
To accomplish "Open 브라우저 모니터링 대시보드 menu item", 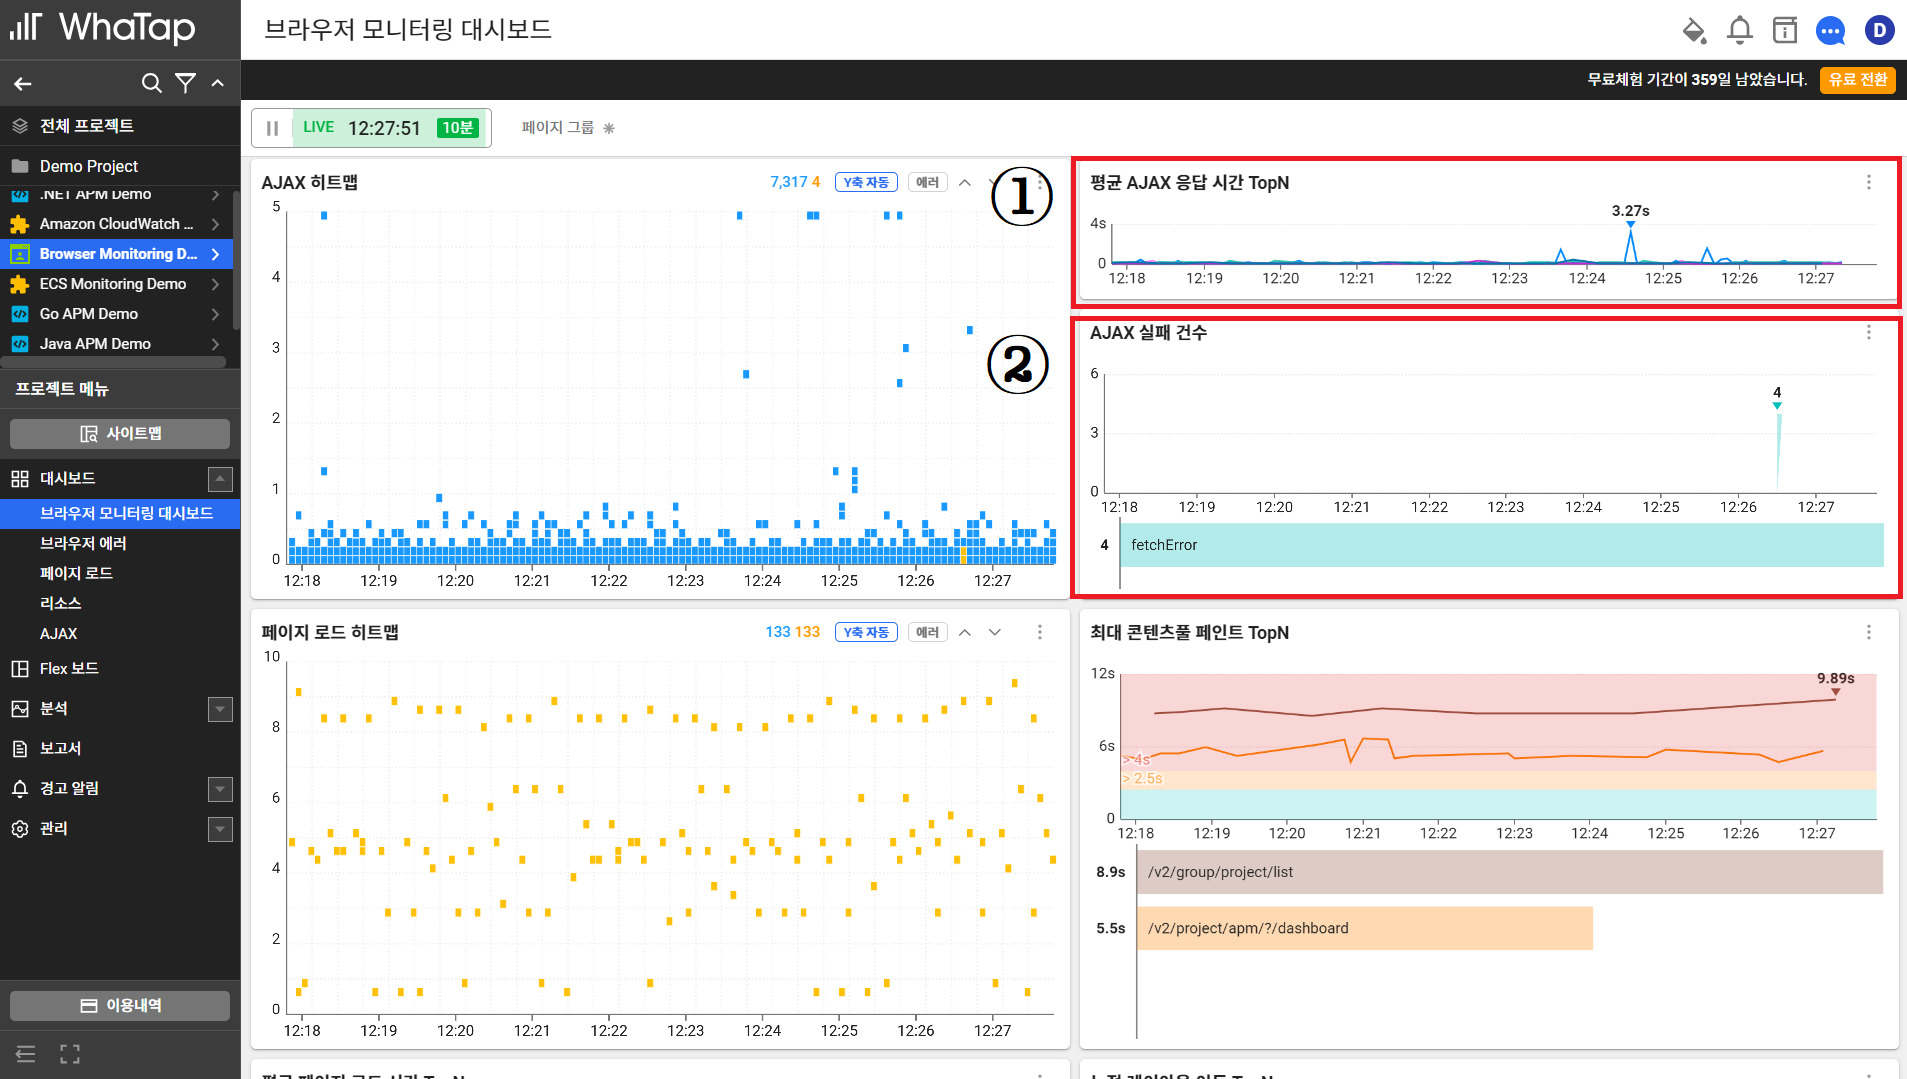I will [120, 513].
